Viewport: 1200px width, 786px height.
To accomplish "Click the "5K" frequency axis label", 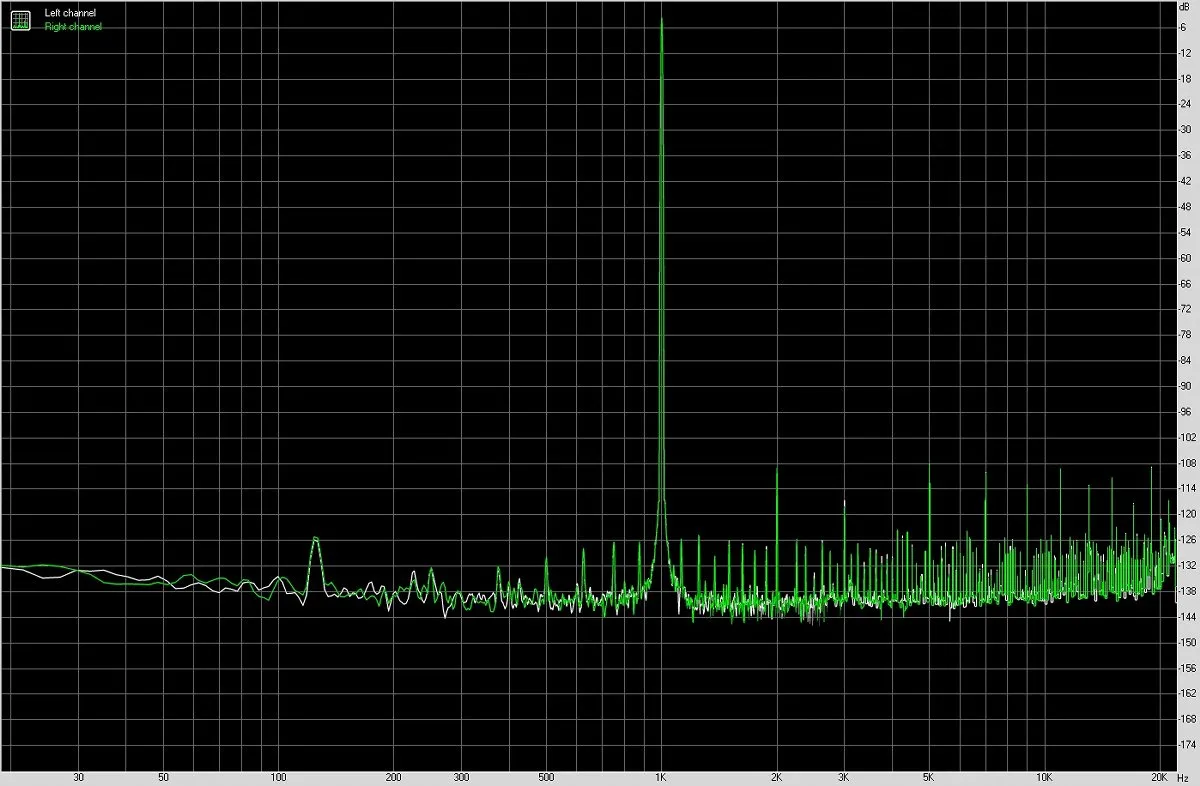I will 929,777.
